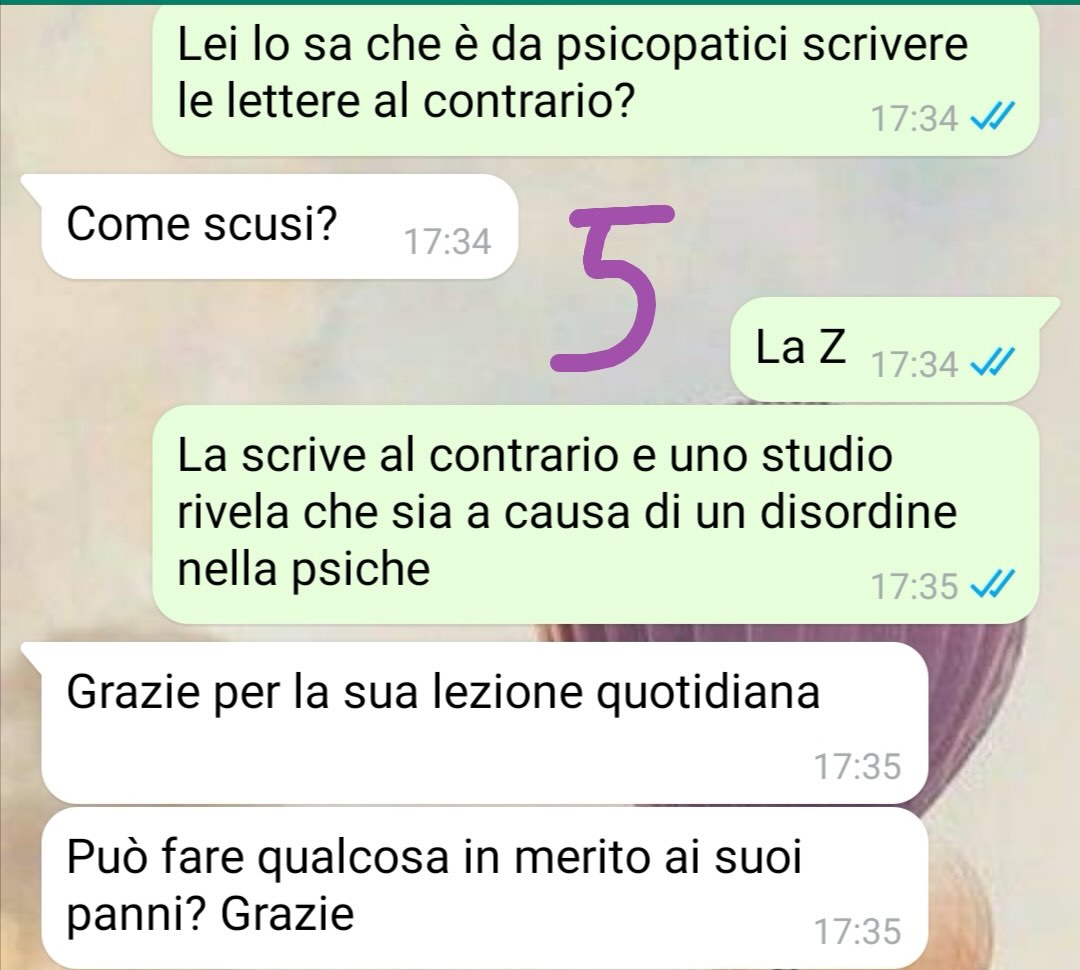Click the 17:34 timestamp on "Come scusi?"
This screenshot has width=1080, height=970.
tap(448, 242)
